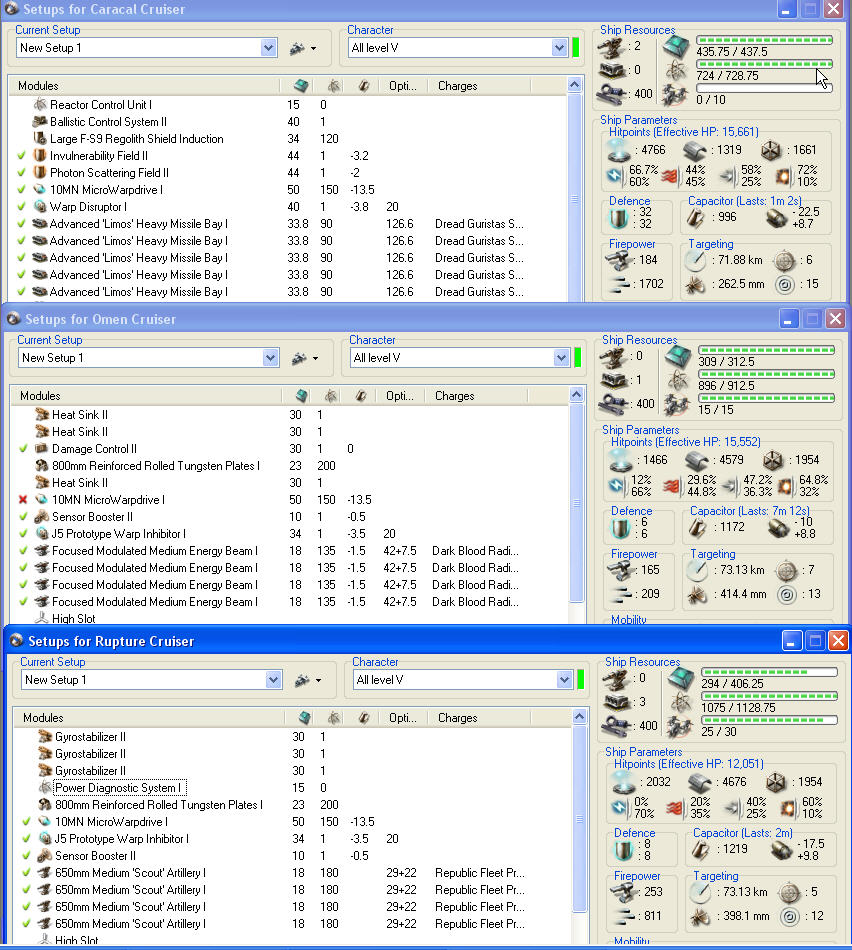Select the Omen's High Slot row
Image resolution: width=852 pixels, height=950 pixels.
[291, 619]
